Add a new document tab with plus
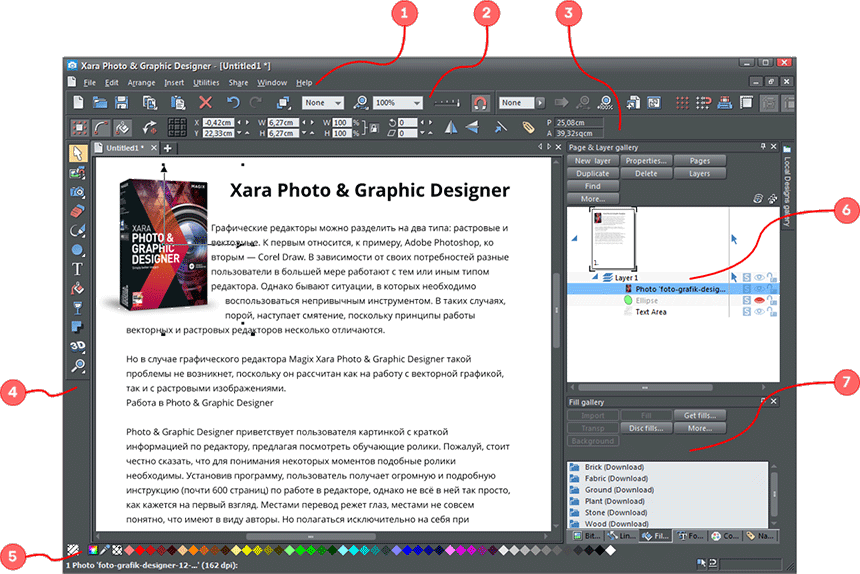Screen dimensions: 860x574 [168, 148]
